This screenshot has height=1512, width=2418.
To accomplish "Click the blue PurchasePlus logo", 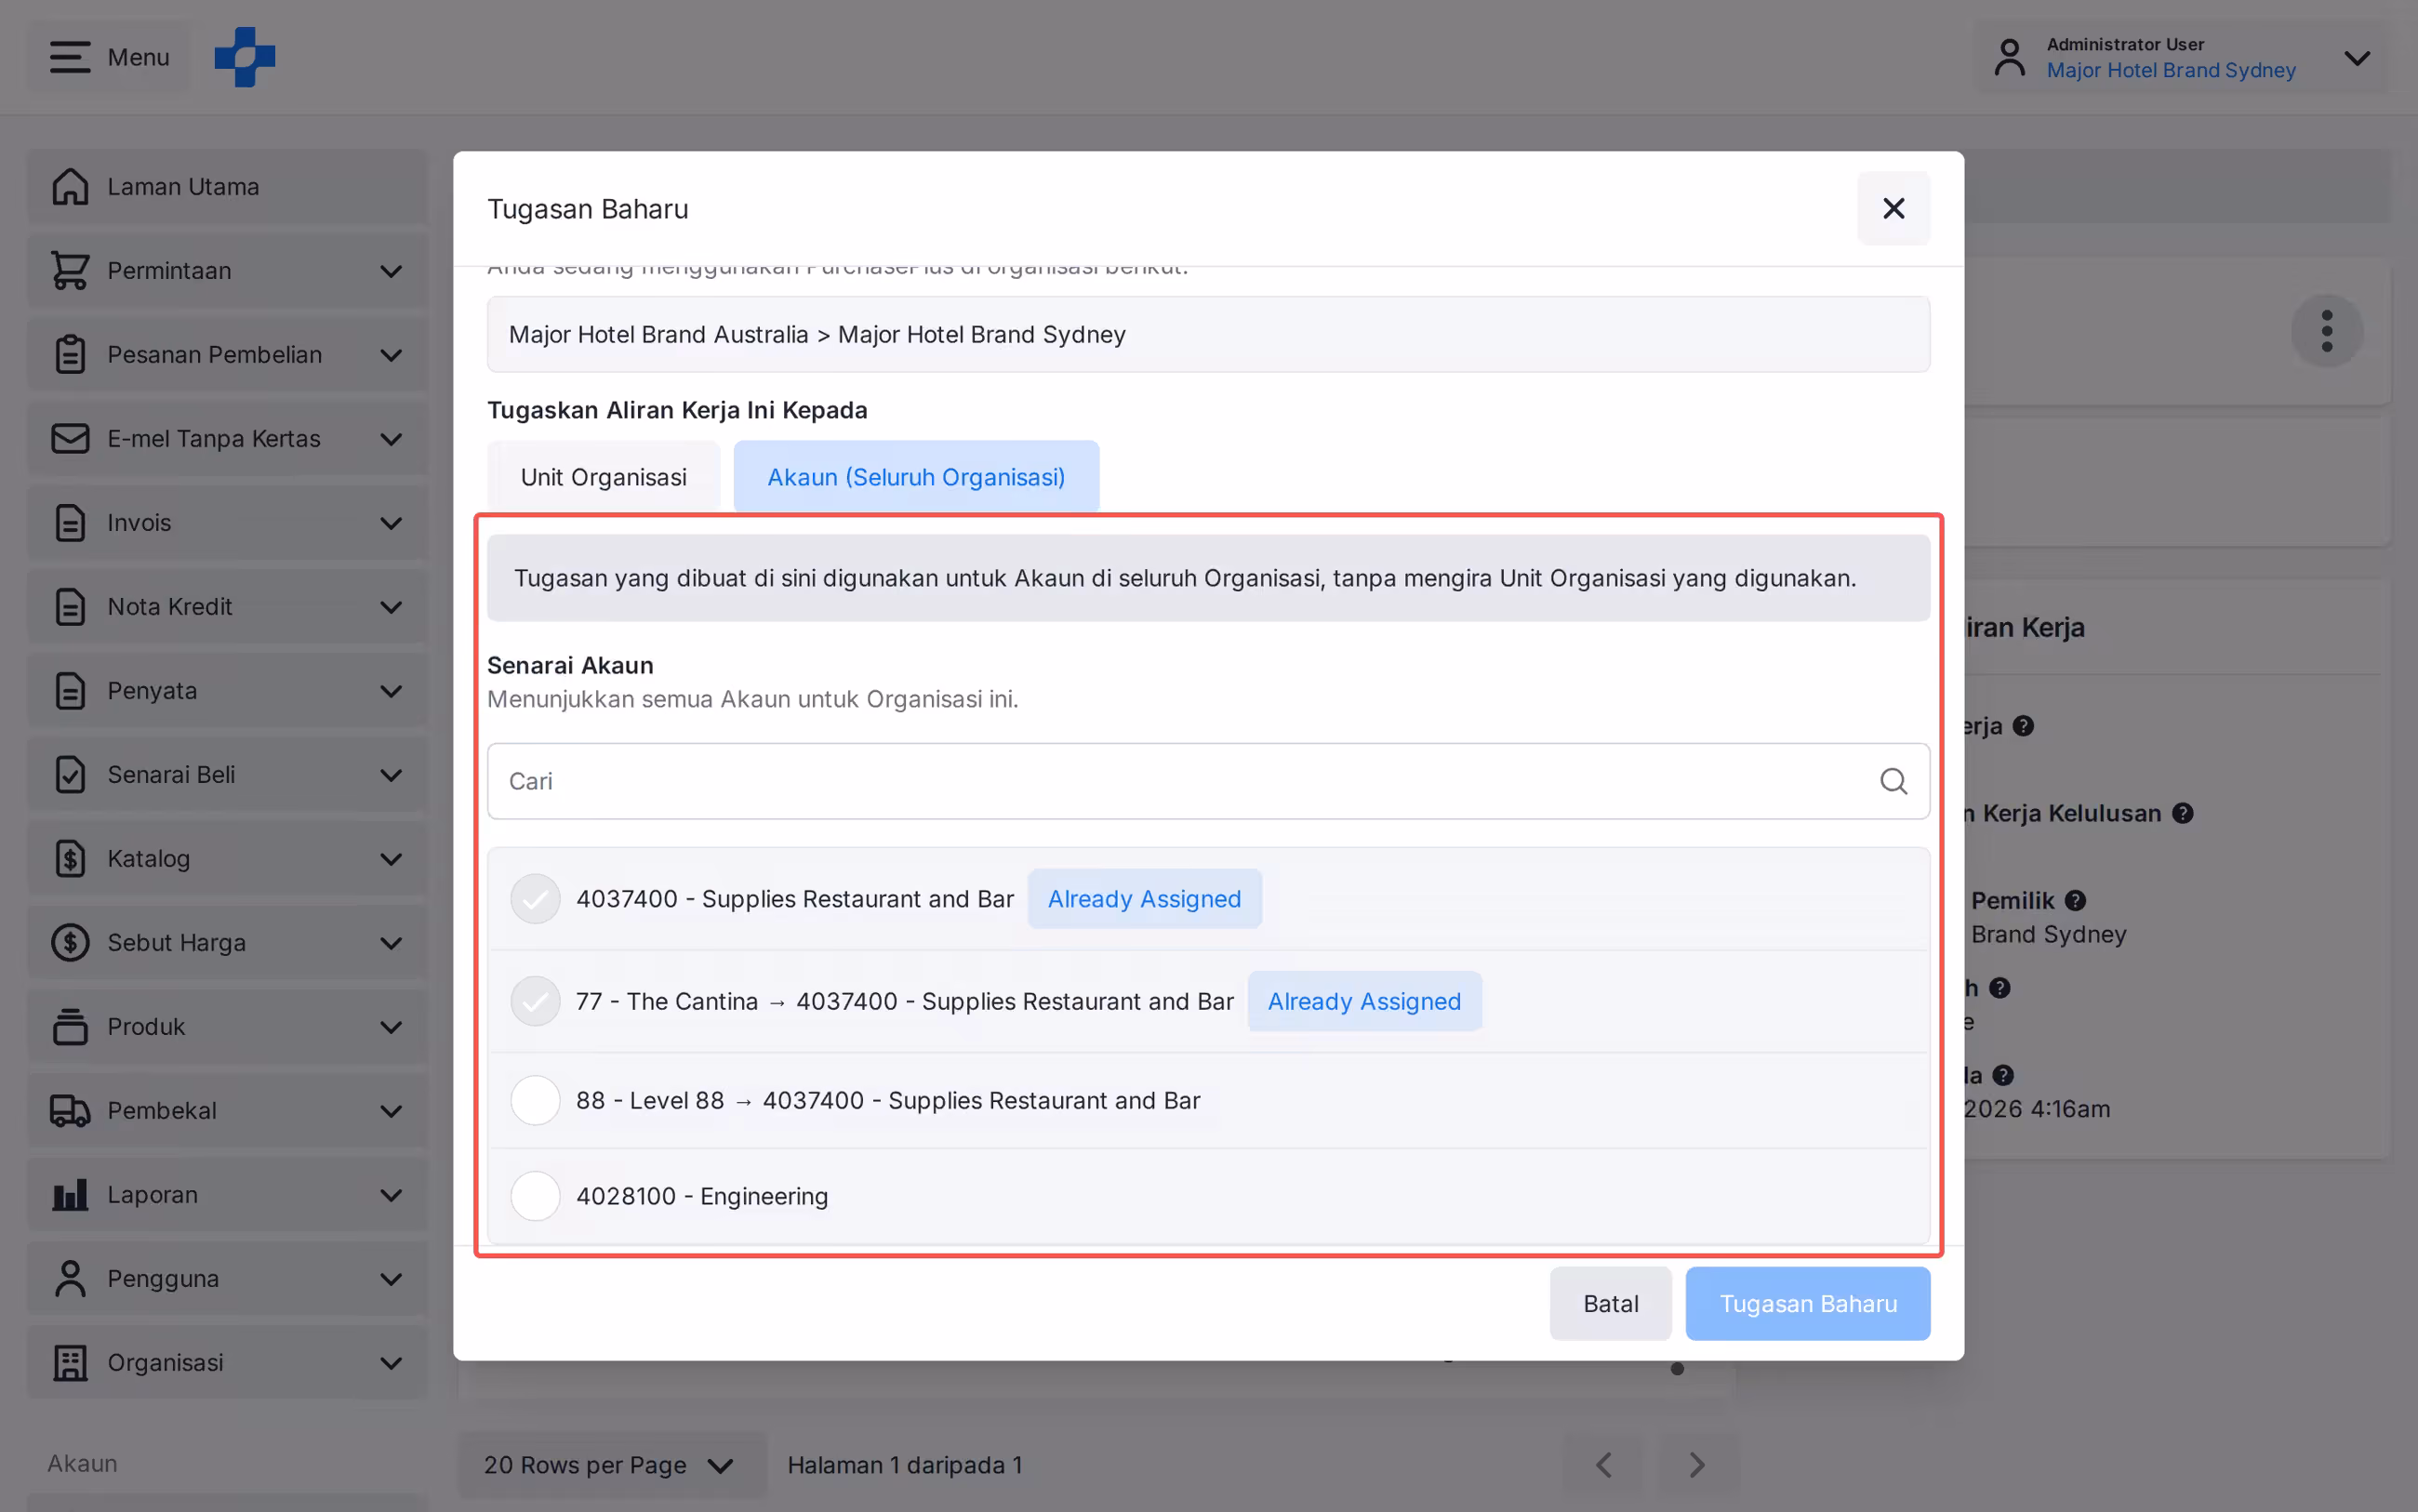I will click(x=245, y=57).
